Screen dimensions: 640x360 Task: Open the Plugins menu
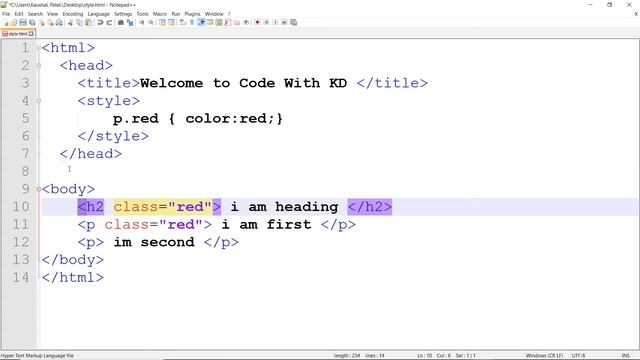(x=192, y=14)
